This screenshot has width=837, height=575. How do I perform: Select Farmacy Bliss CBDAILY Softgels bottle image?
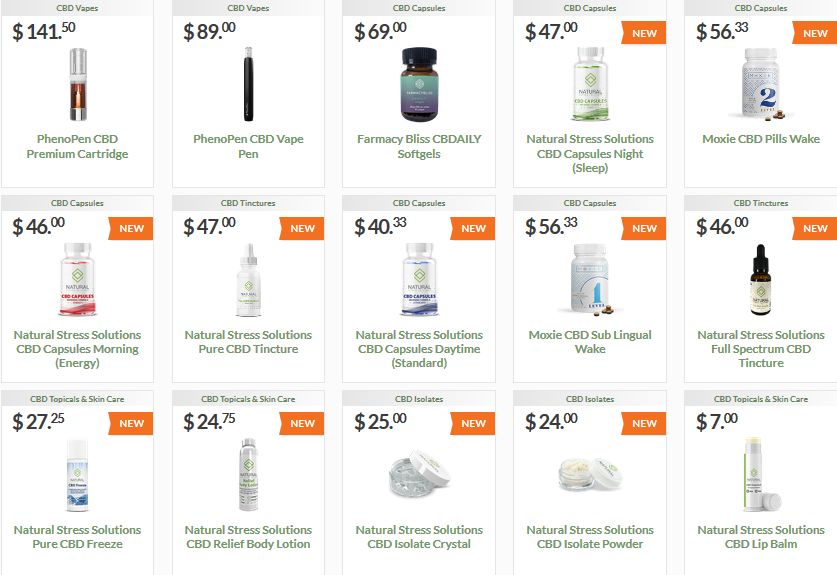click(x=419, y=85)
